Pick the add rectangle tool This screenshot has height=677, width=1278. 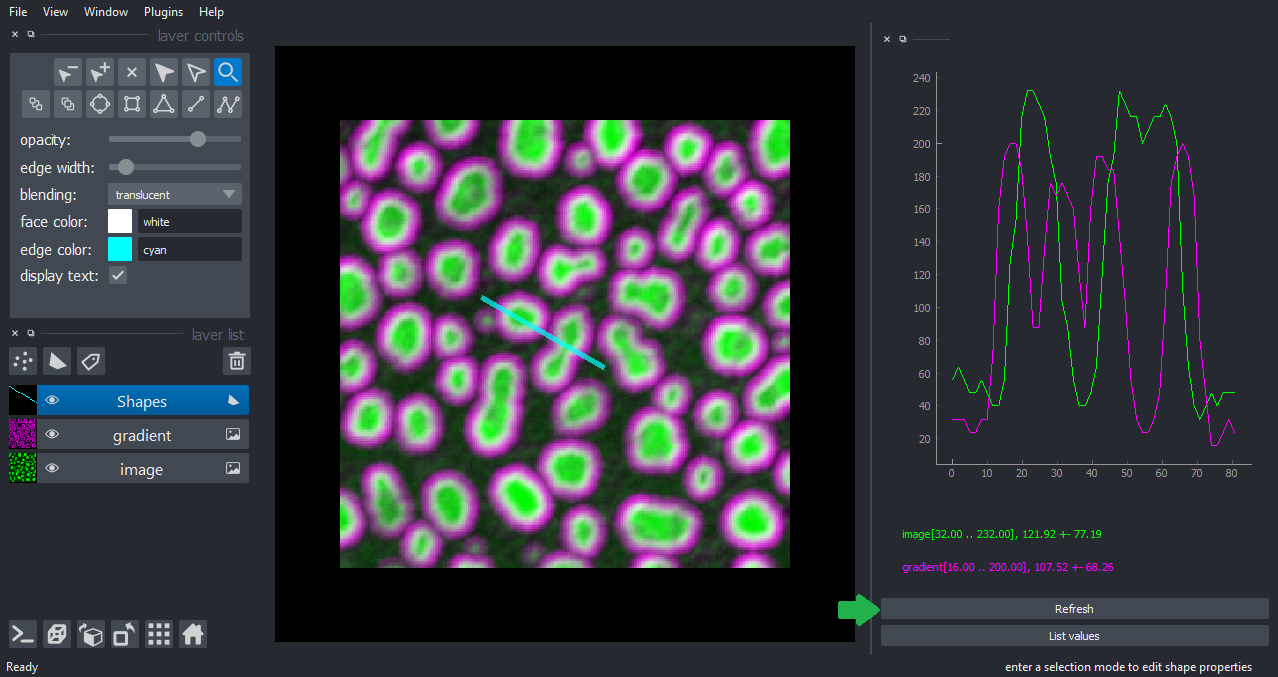(132, 104)
